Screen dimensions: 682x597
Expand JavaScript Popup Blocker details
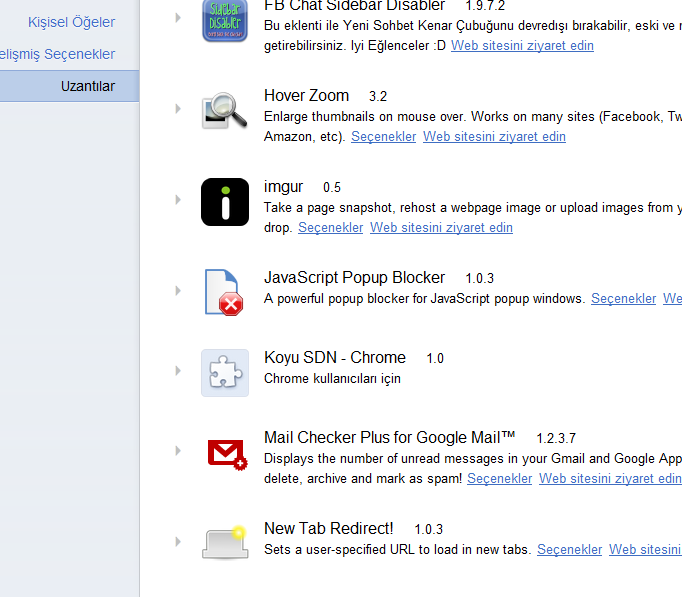coord(178,290)
